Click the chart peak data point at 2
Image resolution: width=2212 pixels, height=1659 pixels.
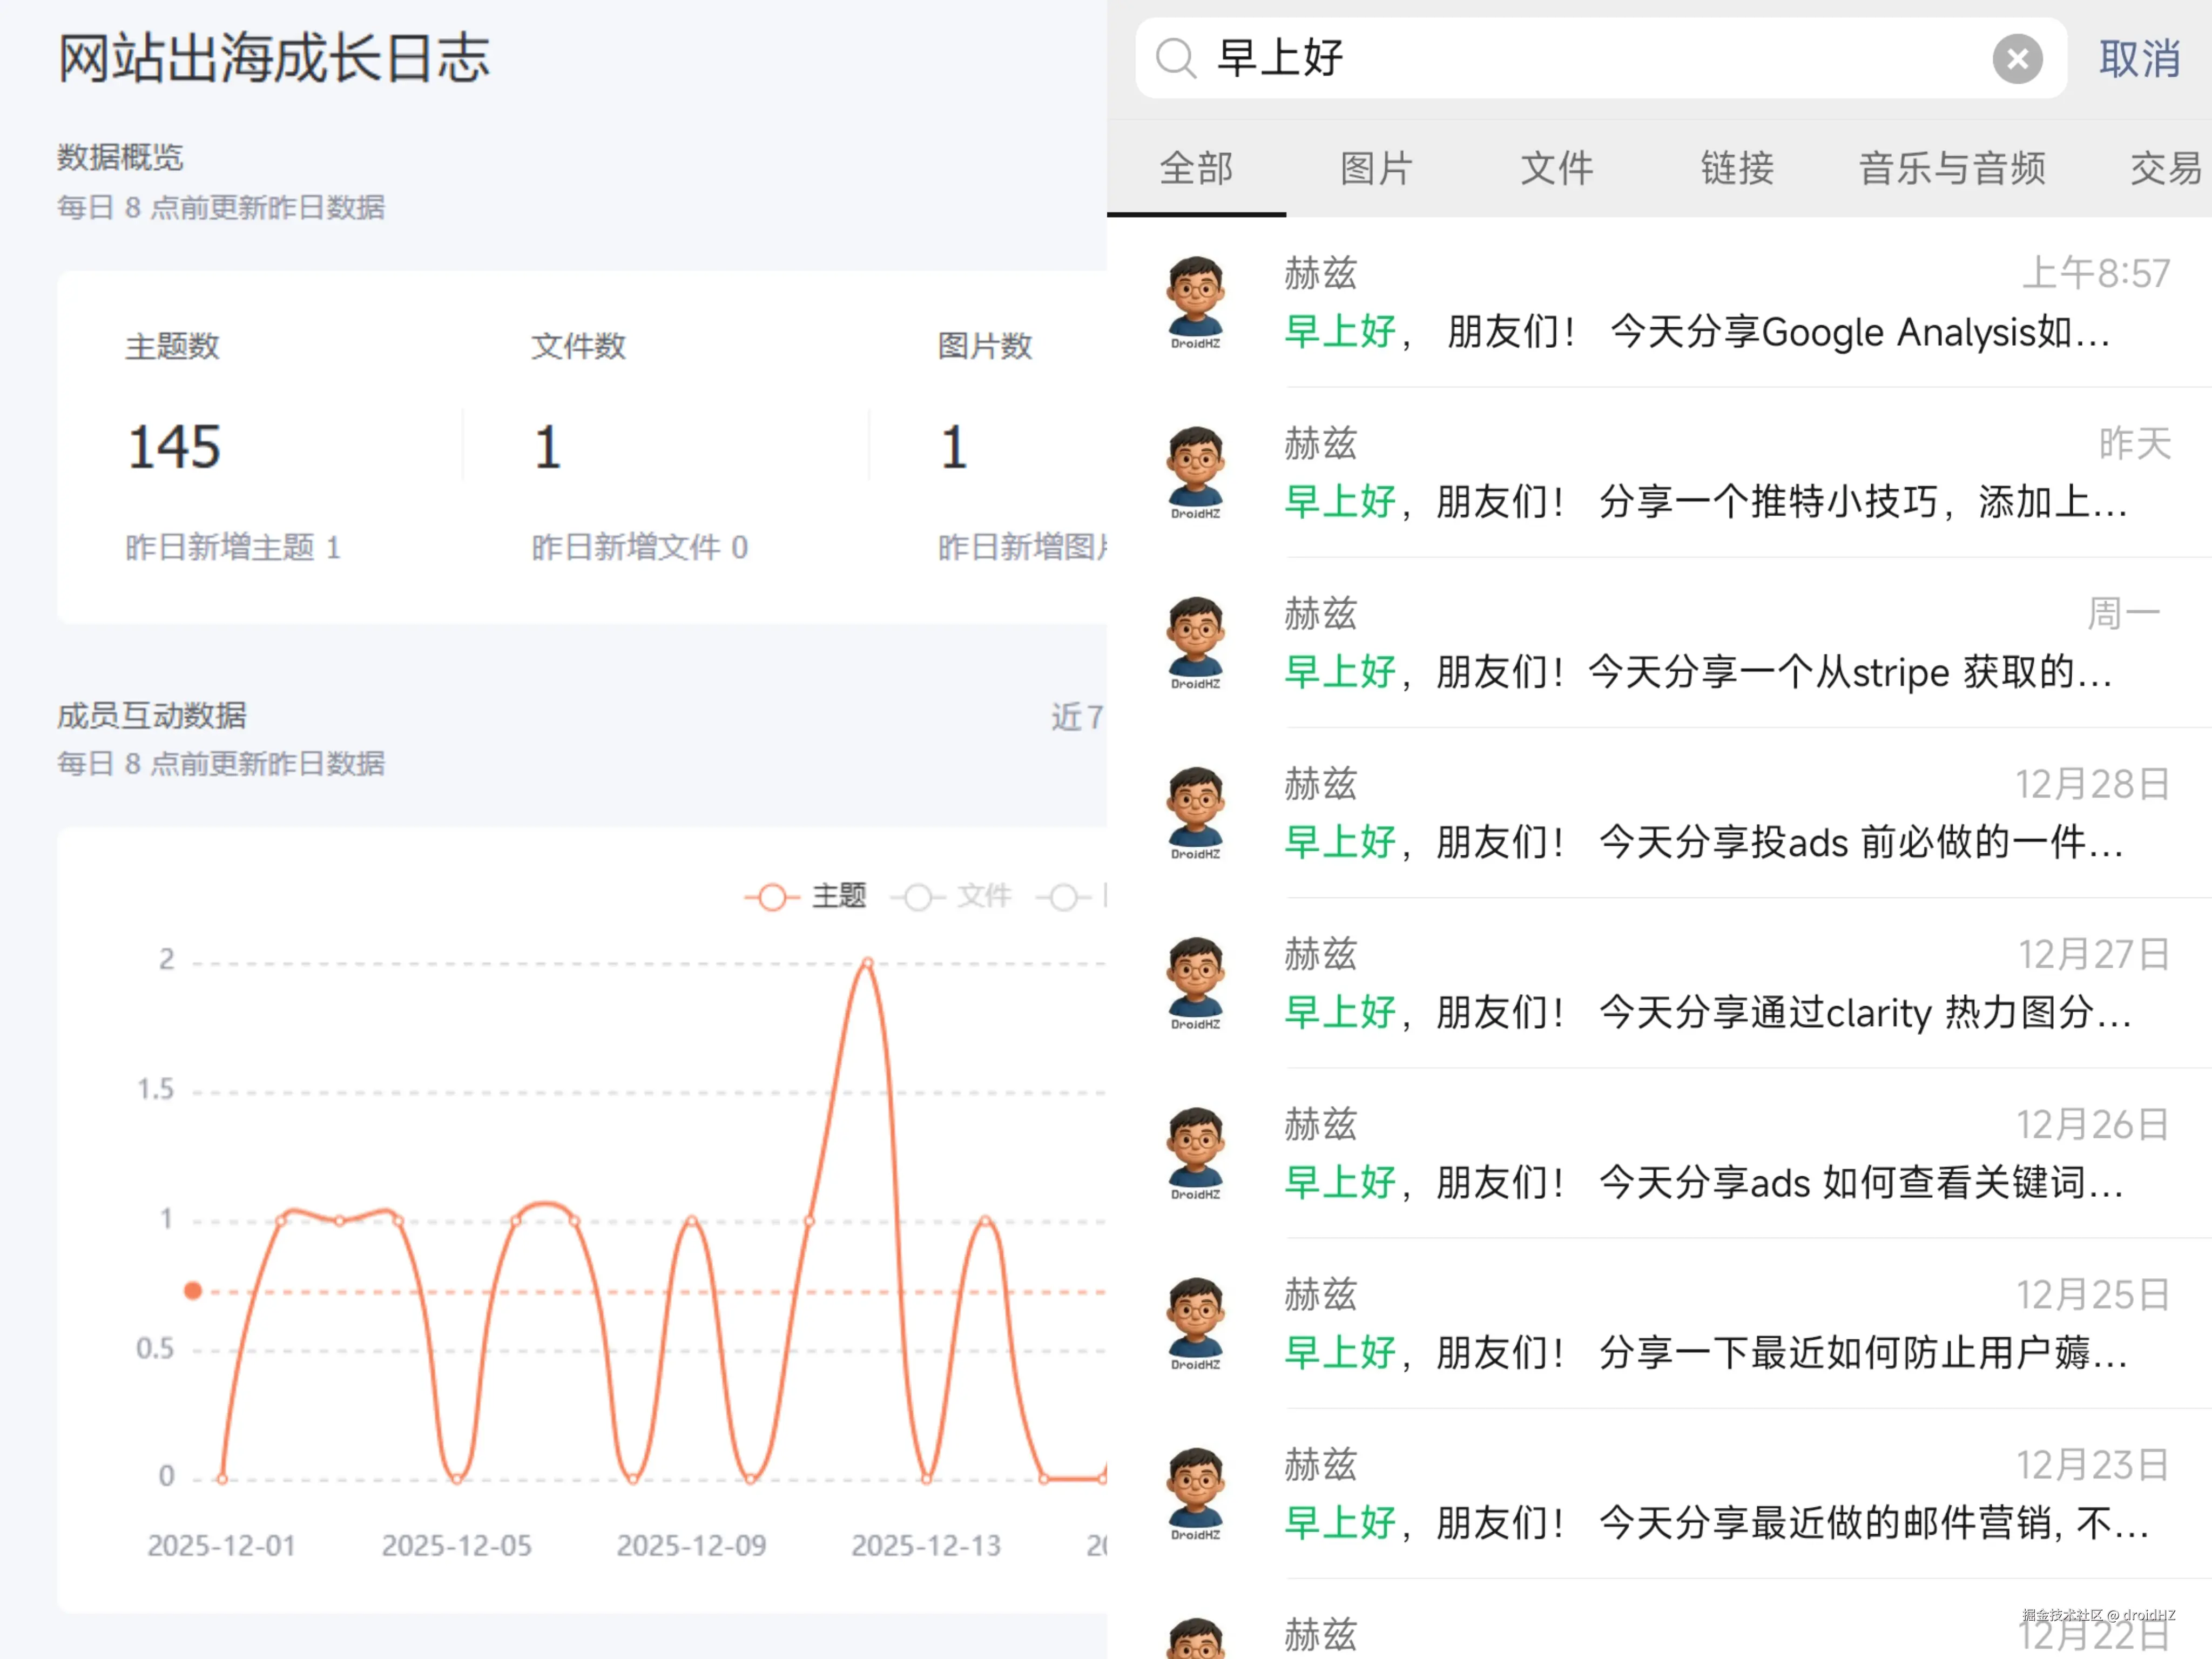click(867, 963)
